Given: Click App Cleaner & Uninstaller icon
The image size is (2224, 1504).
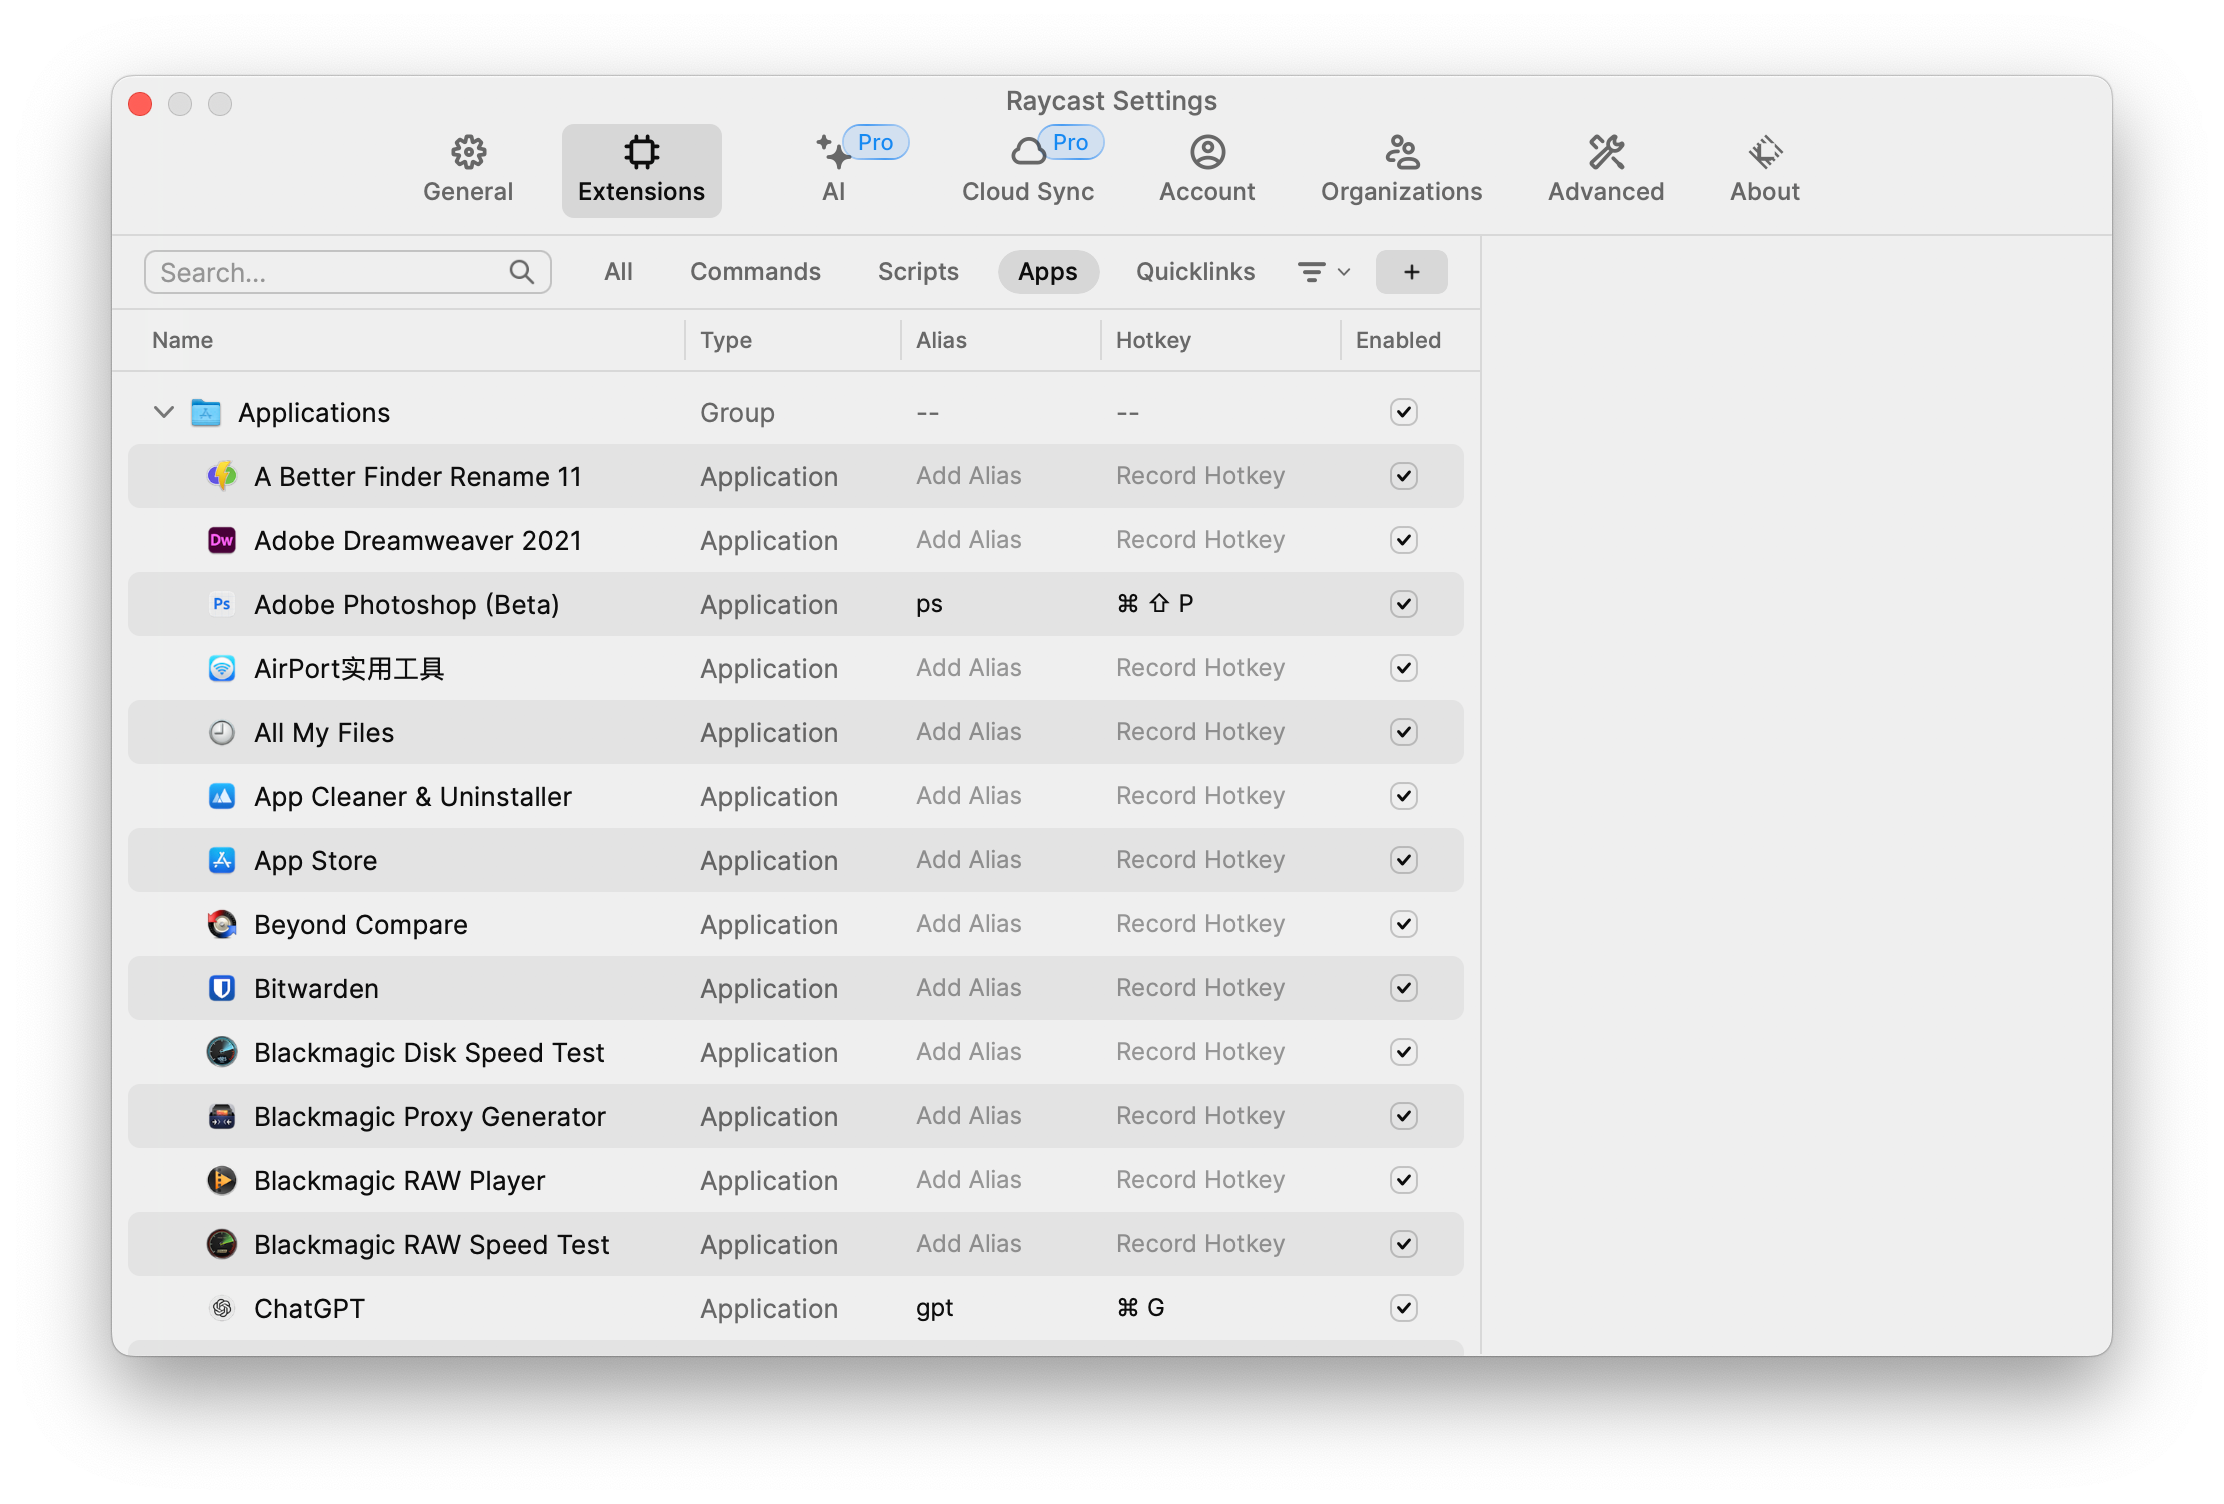Looking at the screenshot, I should pos(221,796).
